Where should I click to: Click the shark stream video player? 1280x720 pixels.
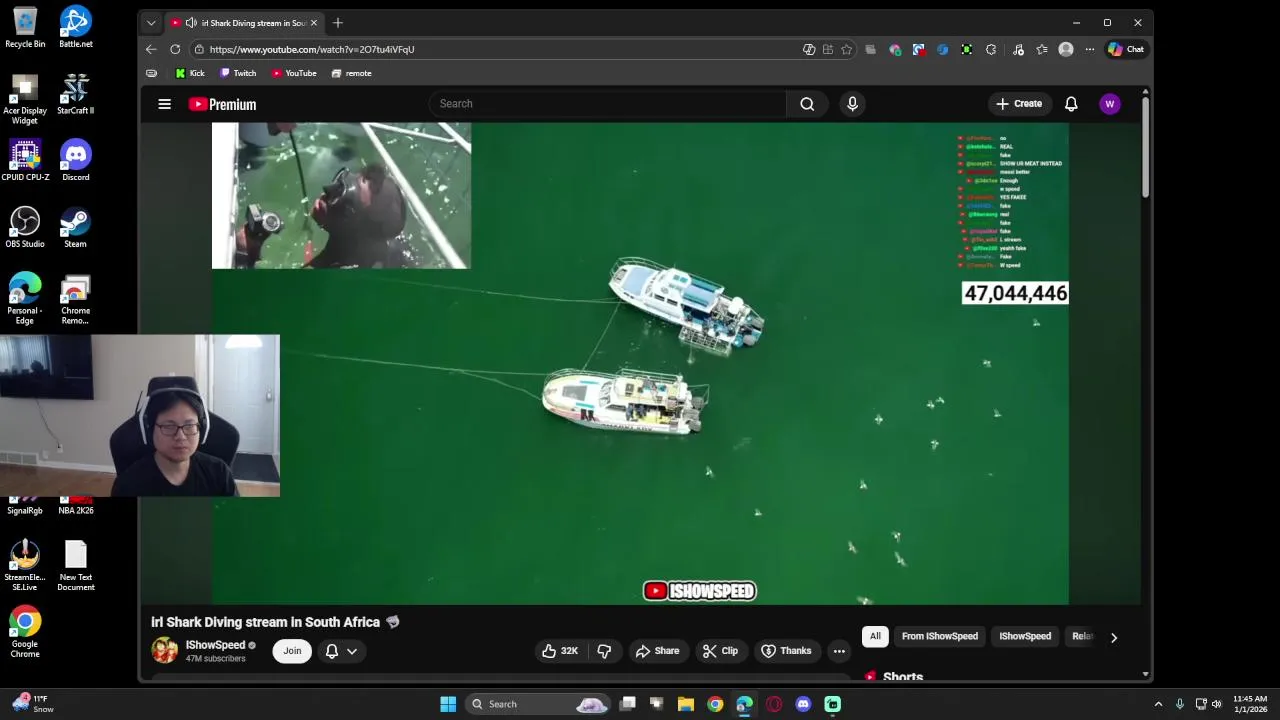640,364
